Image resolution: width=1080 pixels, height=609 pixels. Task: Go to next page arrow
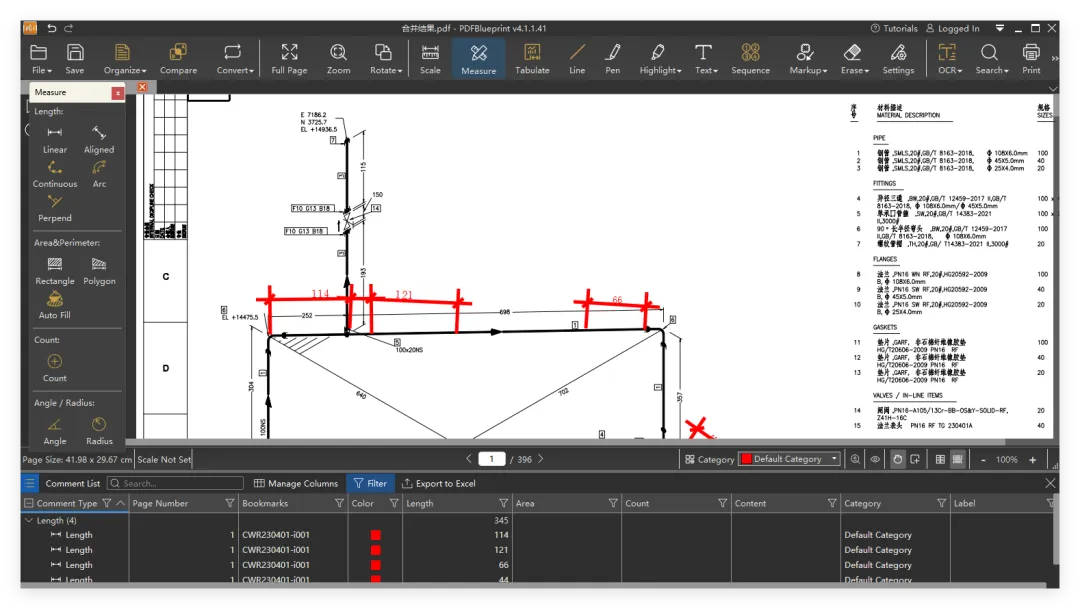coord(541,459)
